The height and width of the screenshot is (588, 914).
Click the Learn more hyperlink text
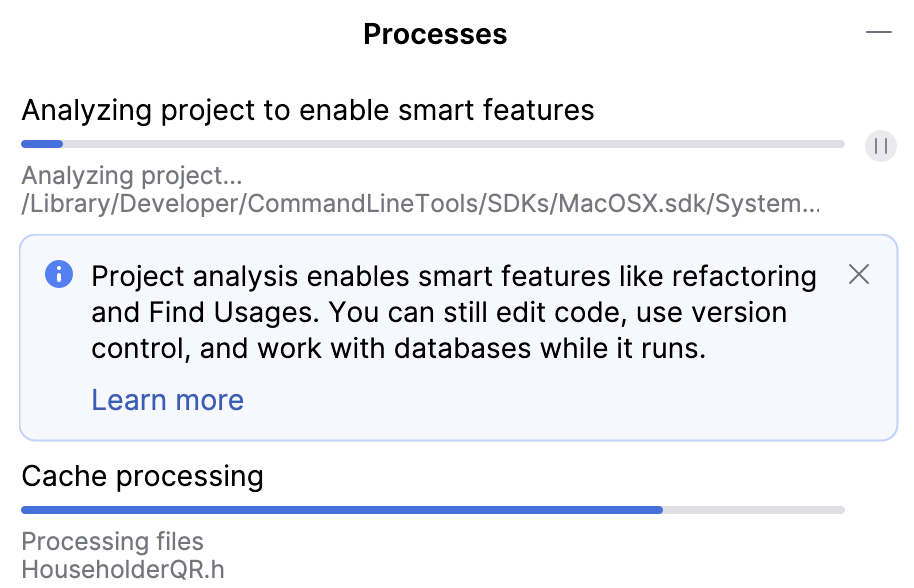pos(167,400)
